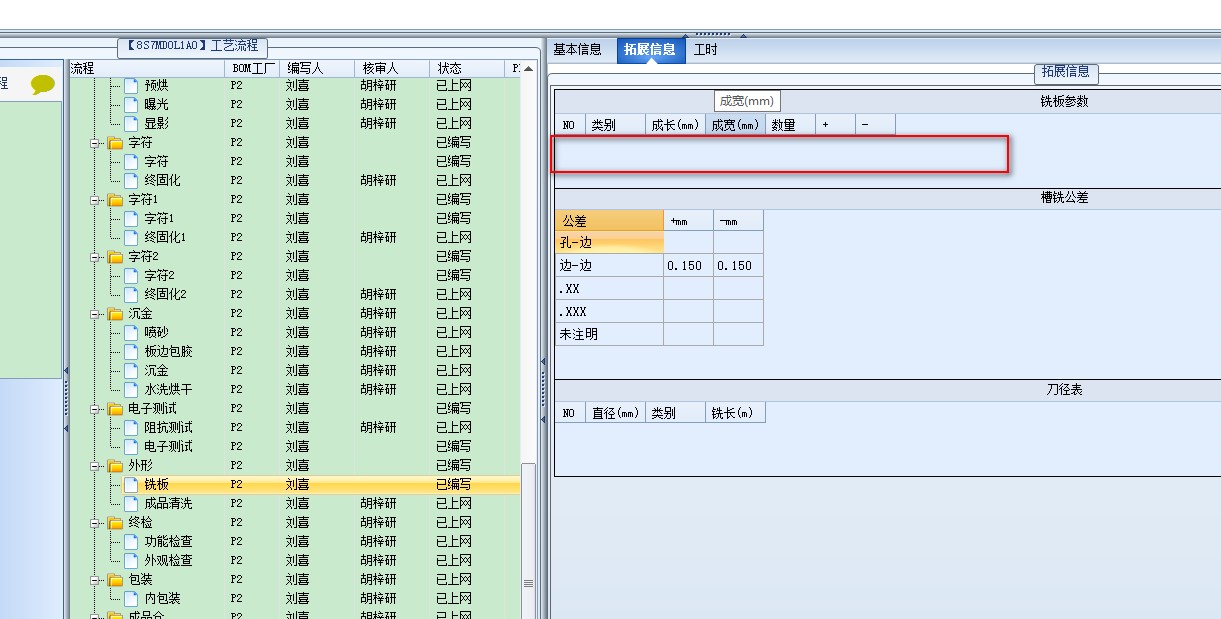1221x619 pixels.
Task: Click the − button in 铣板参数 table
Action: pyautogui.click(x=875, y=125)
